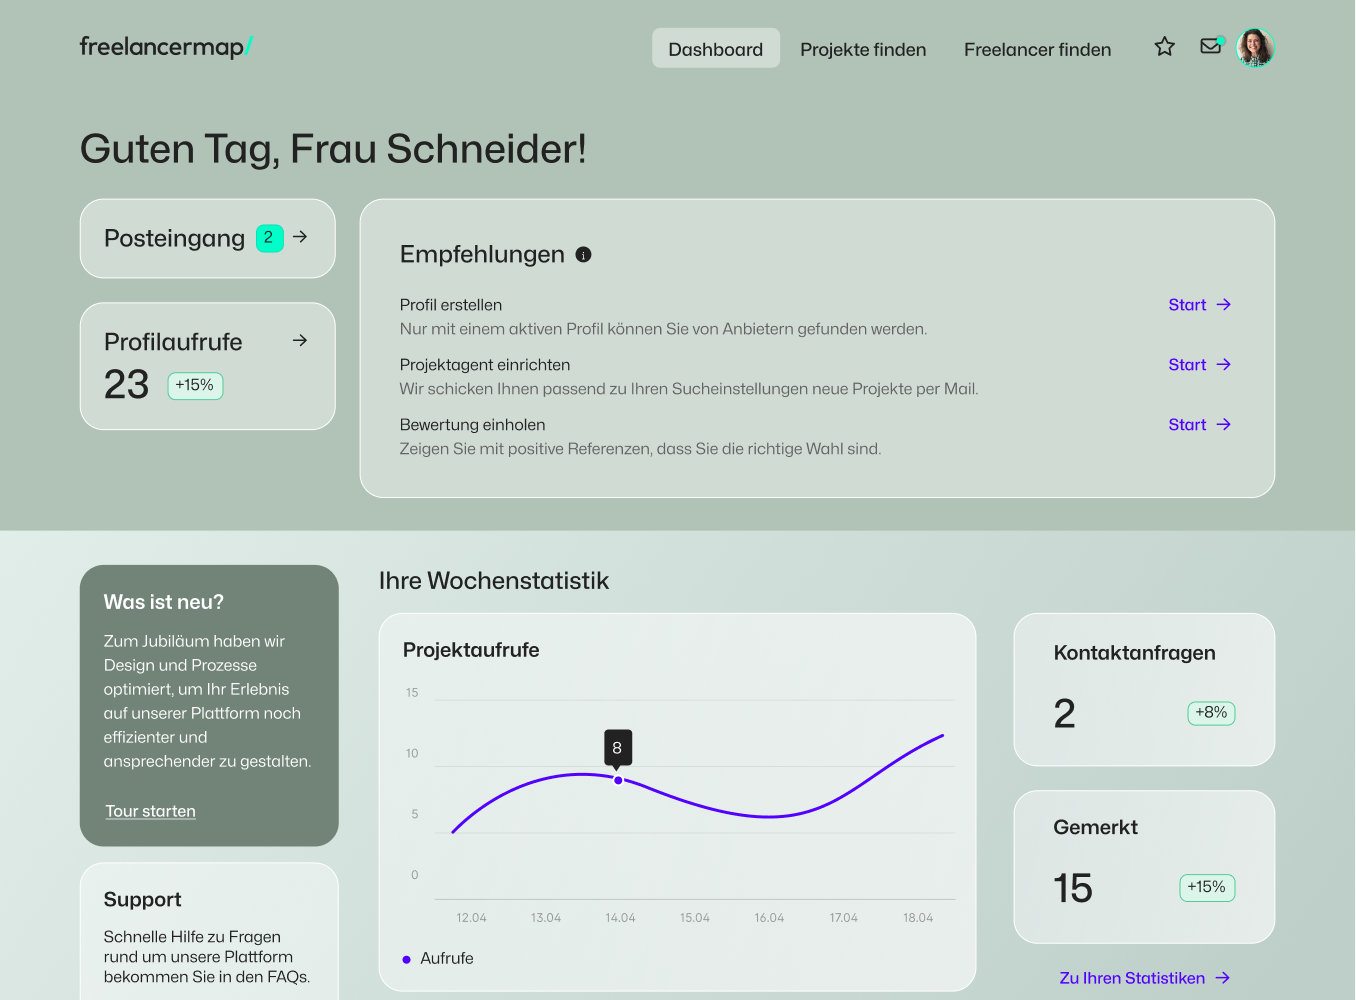Go to Freelancer finden
The image size is (1356, 1000).
(x=1037, y=49)
